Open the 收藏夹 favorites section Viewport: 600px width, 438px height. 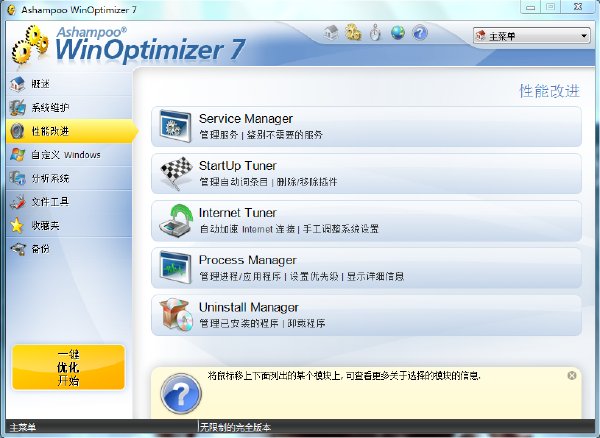click(69, 226)
